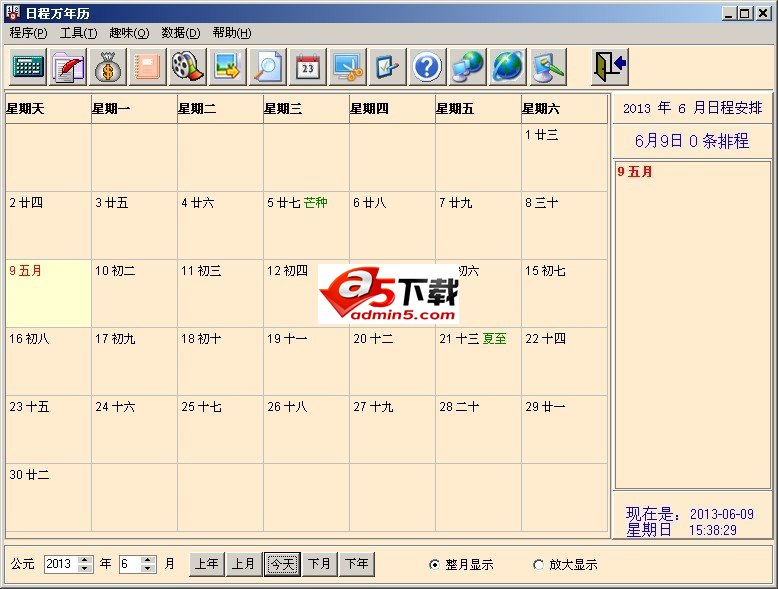Open the 工具(T) menu
Image resolution: width=778 pixels, height=589 pixels.
(x=78, y=33)
